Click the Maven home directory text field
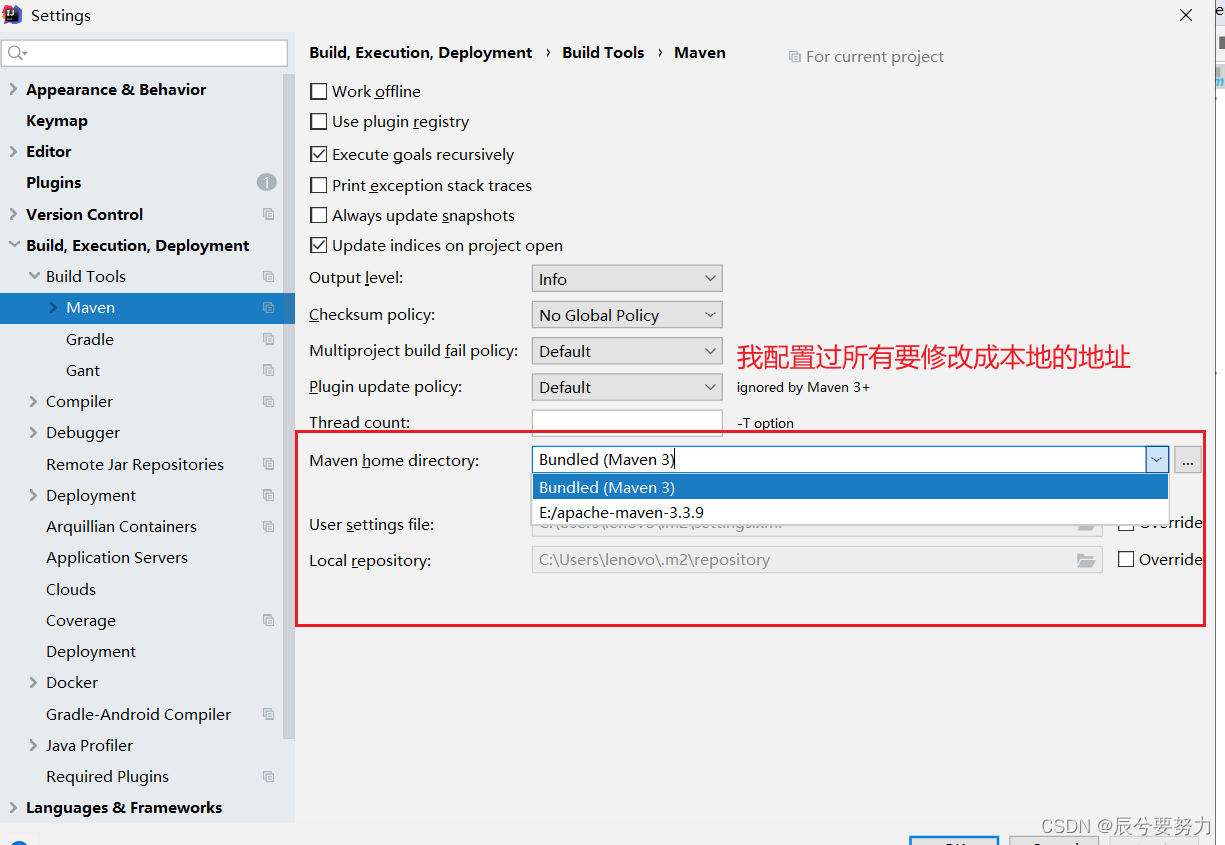The image size is (1225, 845). pos(839,460)
